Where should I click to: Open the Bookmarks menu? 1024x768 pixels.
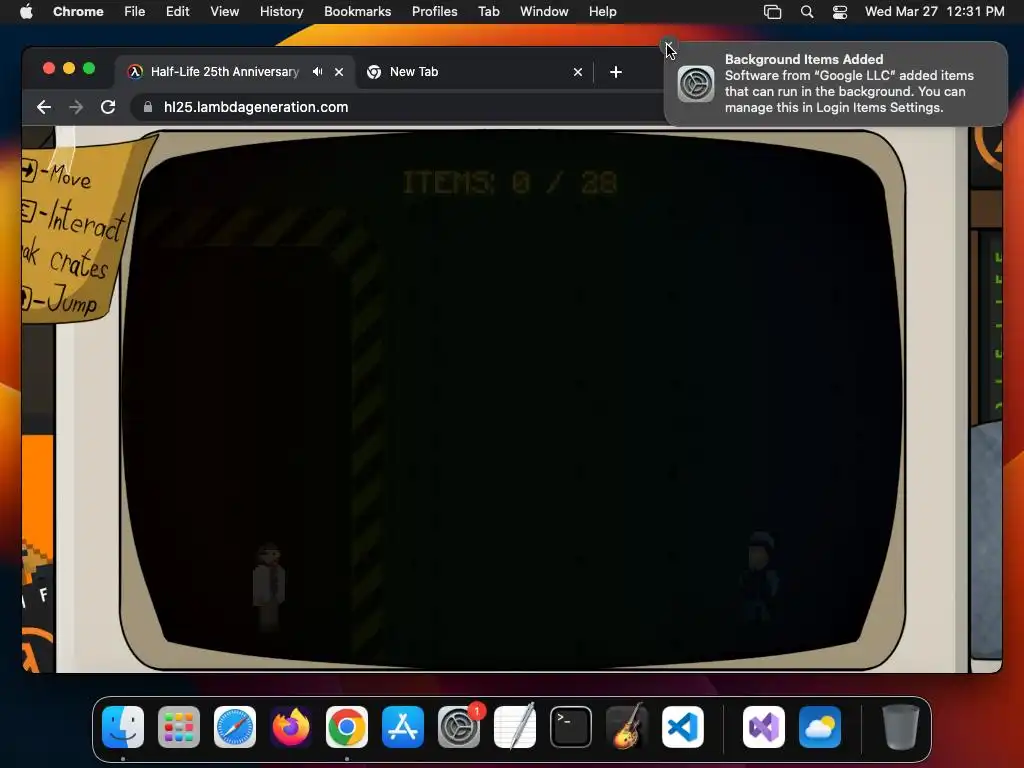(x=357, y=11)
